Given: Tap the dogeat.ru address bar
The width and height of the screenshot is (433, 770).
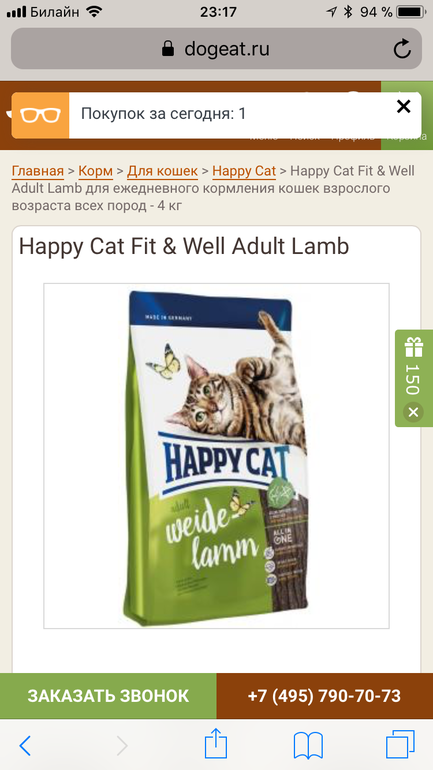Looking at the screenshot, I should click(x=216, y=49).
